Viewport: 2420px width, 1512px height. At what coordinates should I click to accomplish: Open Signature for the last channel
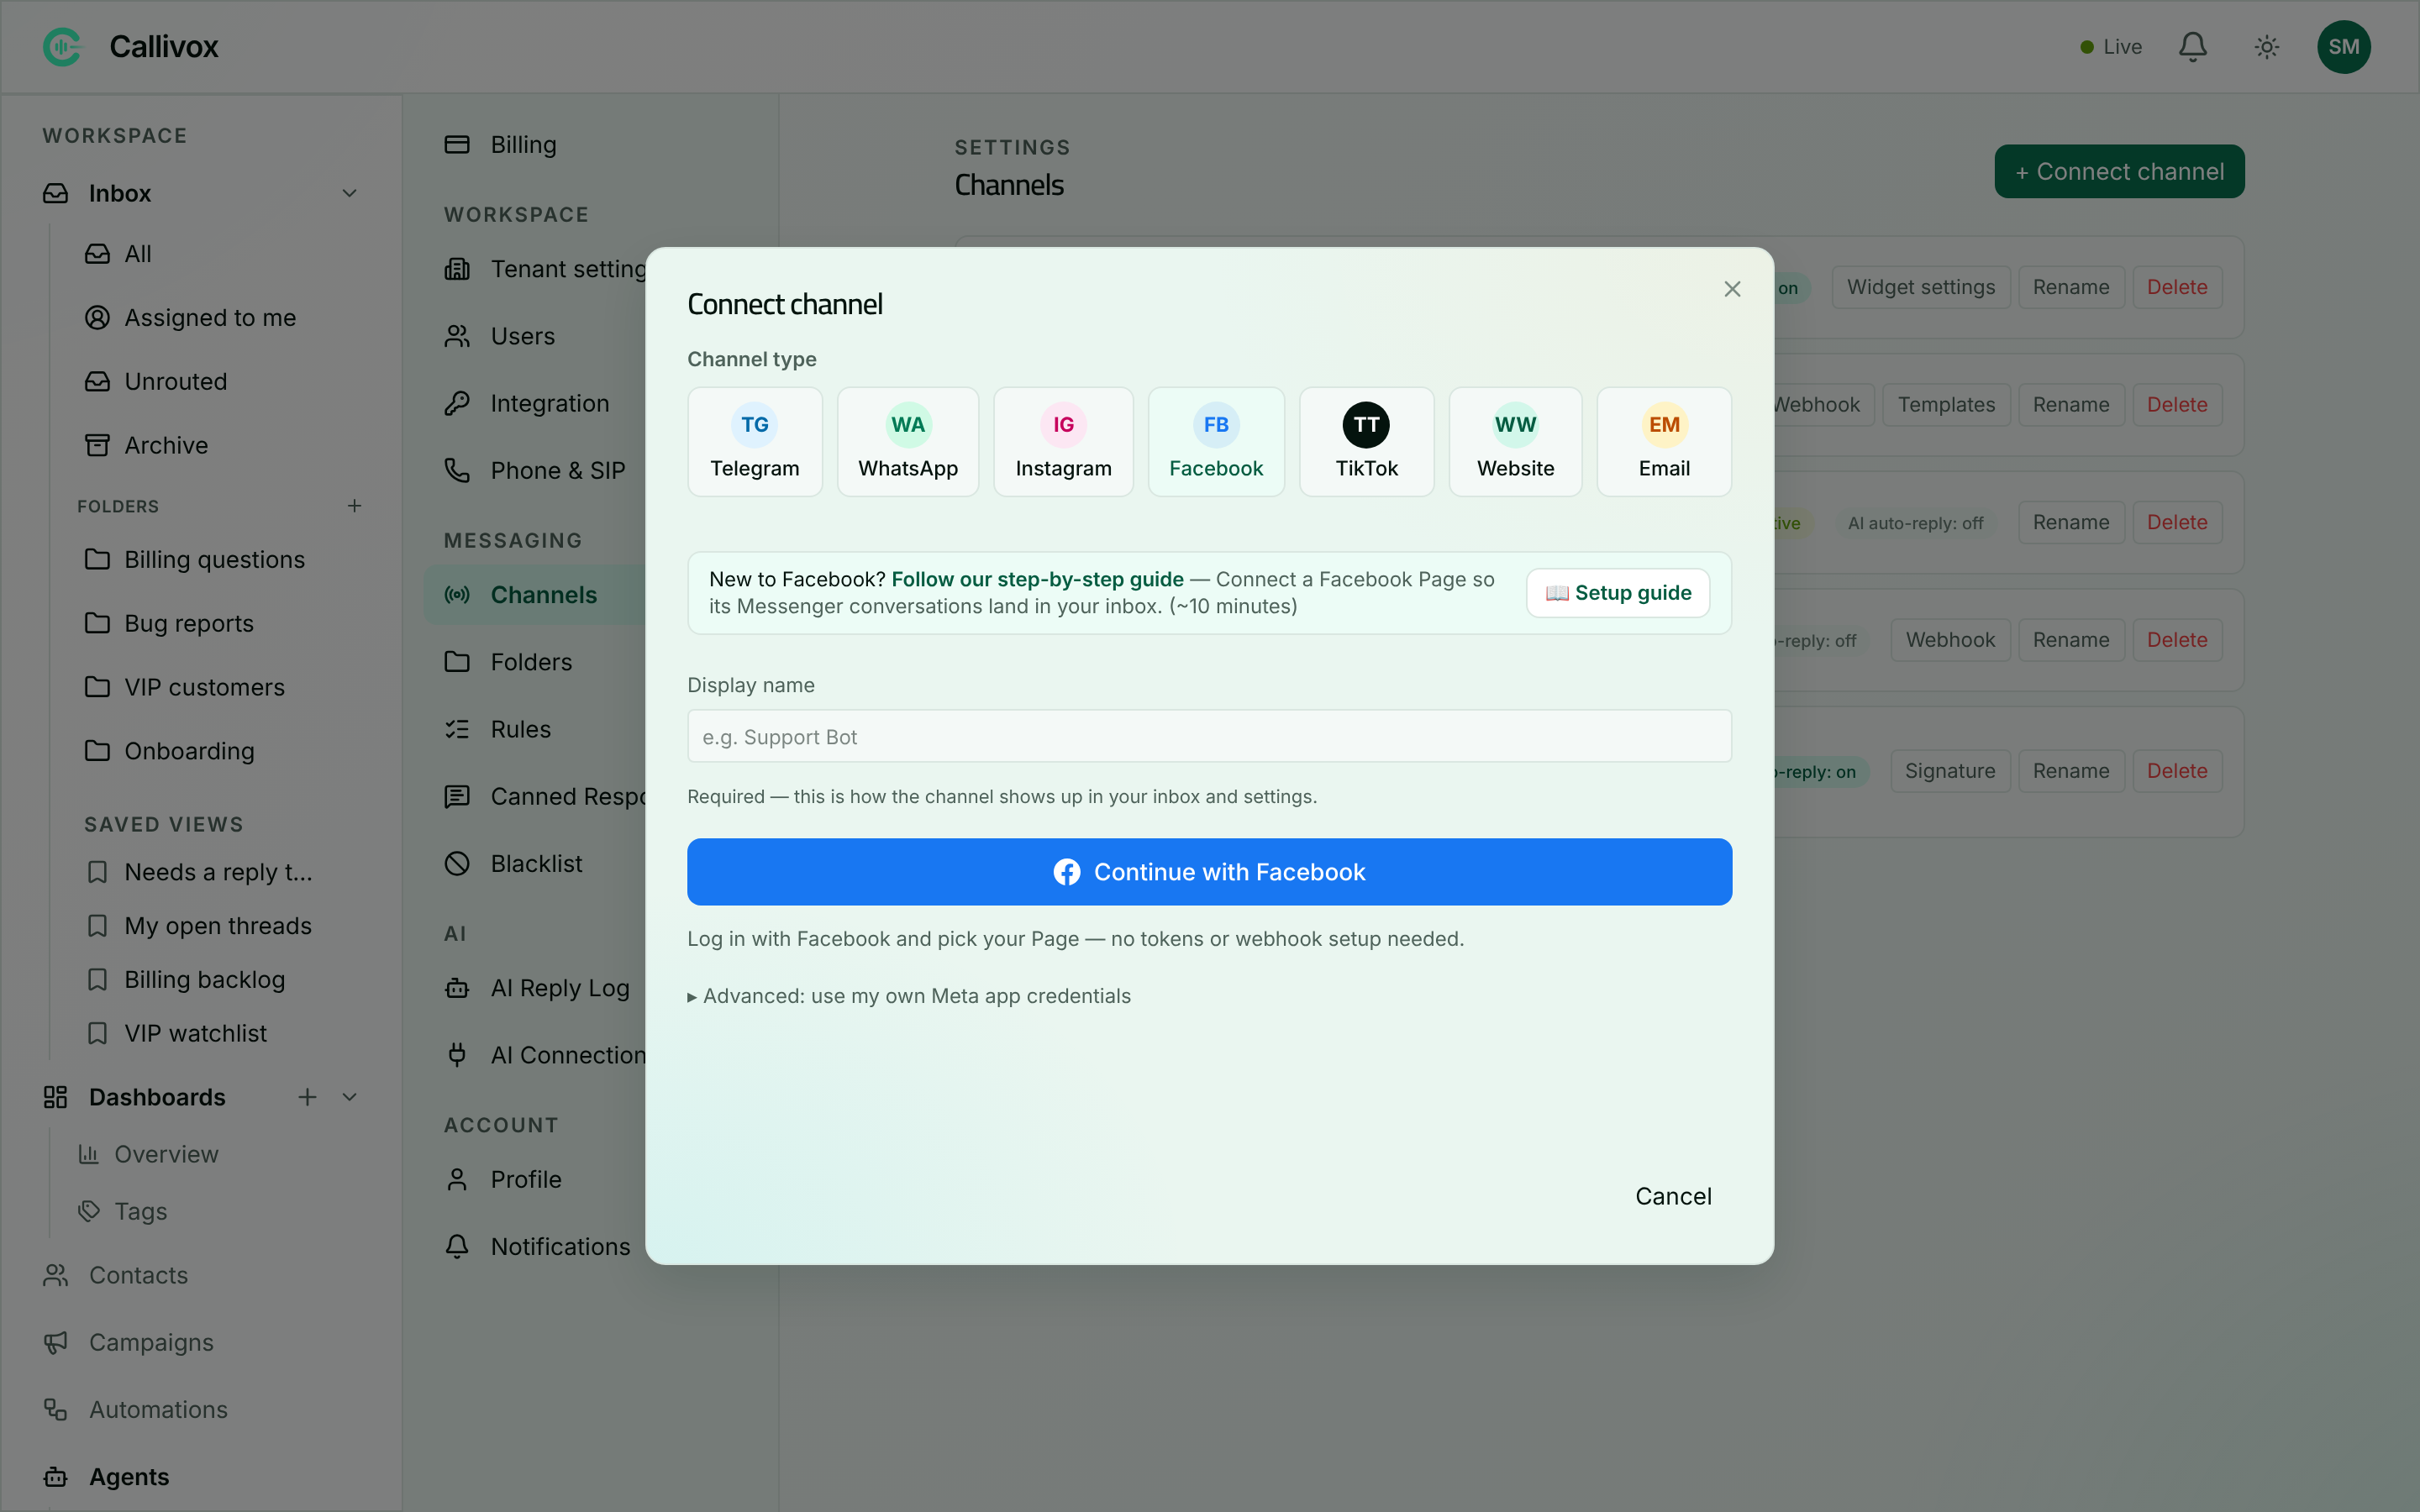click(1949, 771)
